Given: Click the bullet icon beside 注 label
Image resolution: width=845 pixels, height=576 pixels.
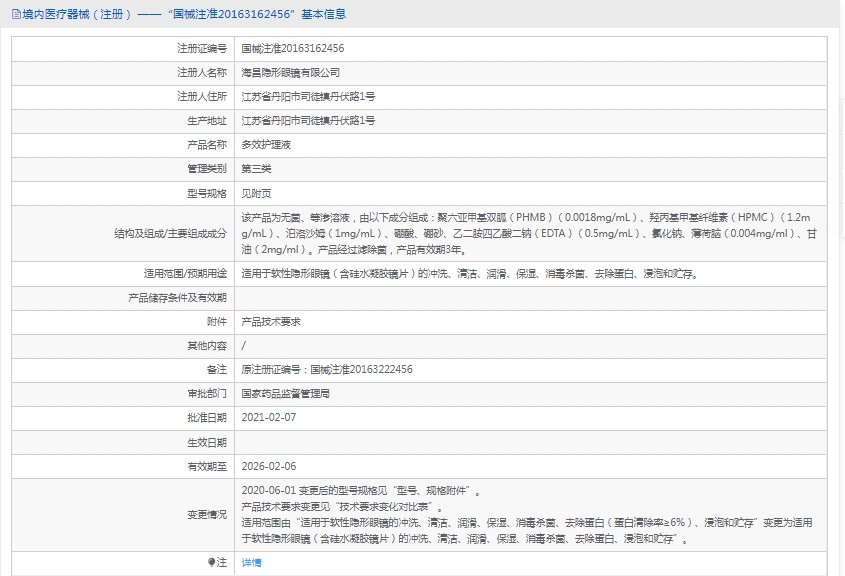Looking at the screenshot, I should tap(211, 563).
